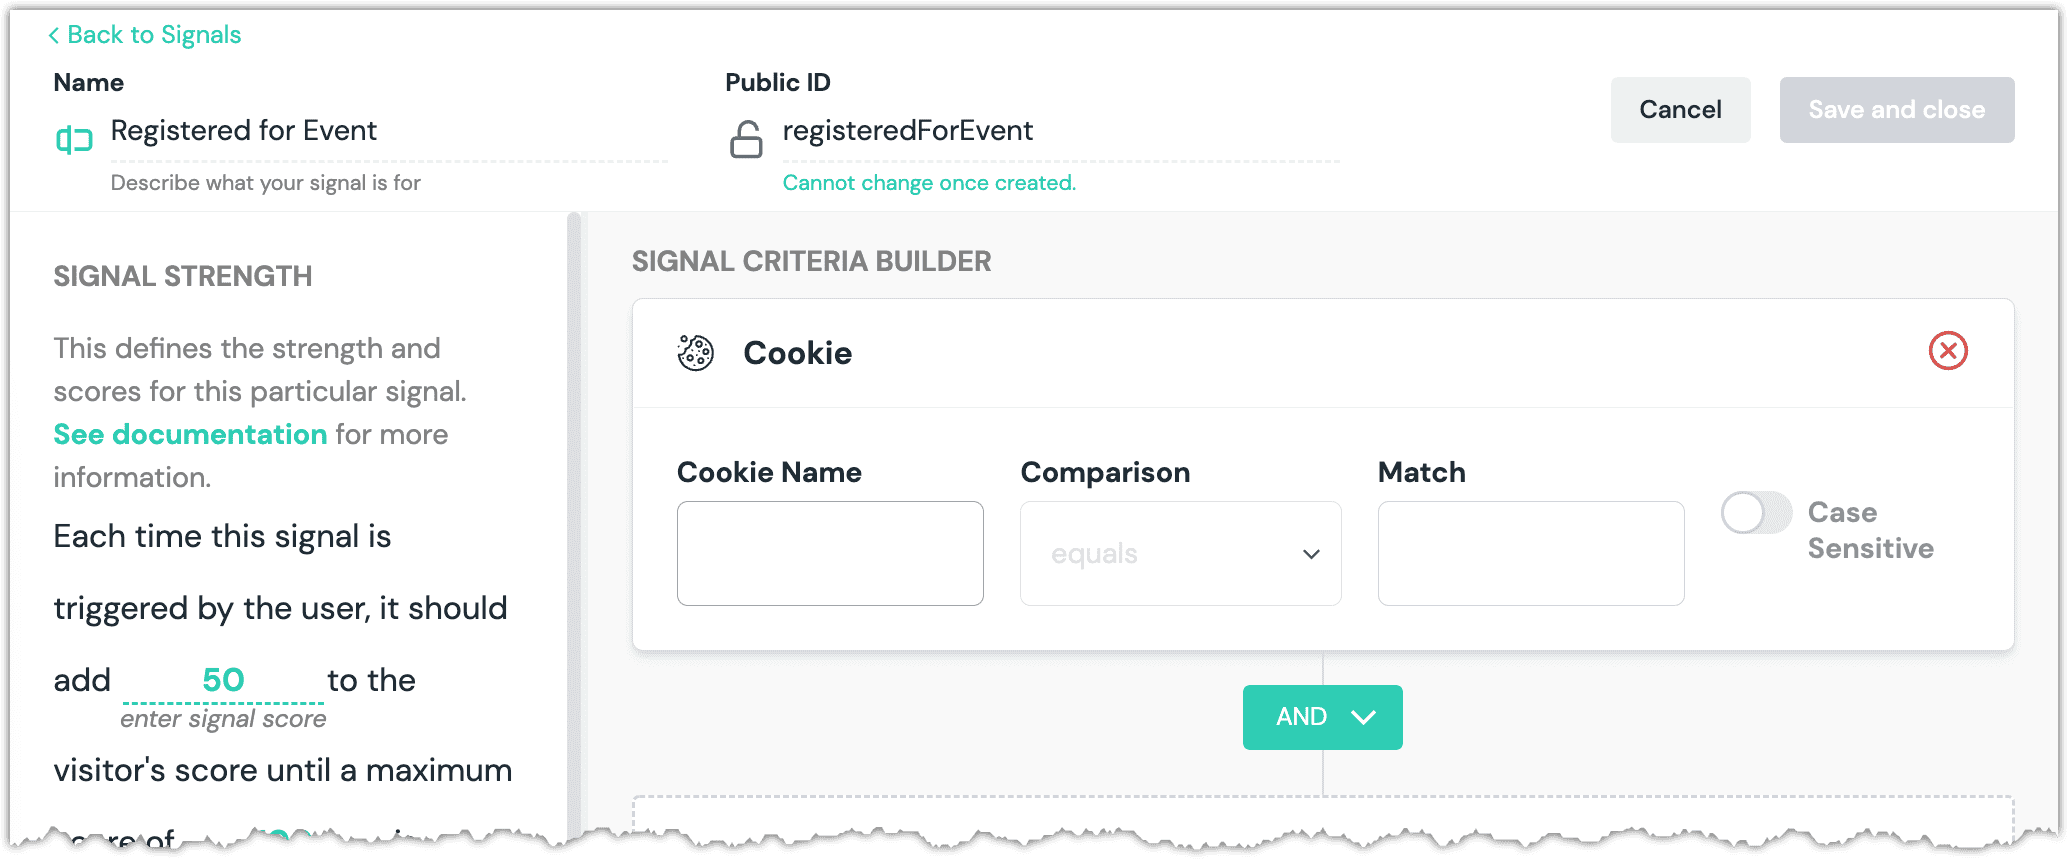
Task: Click the registeredForEvent Public ID field
Action: (x=1058, y=132)
